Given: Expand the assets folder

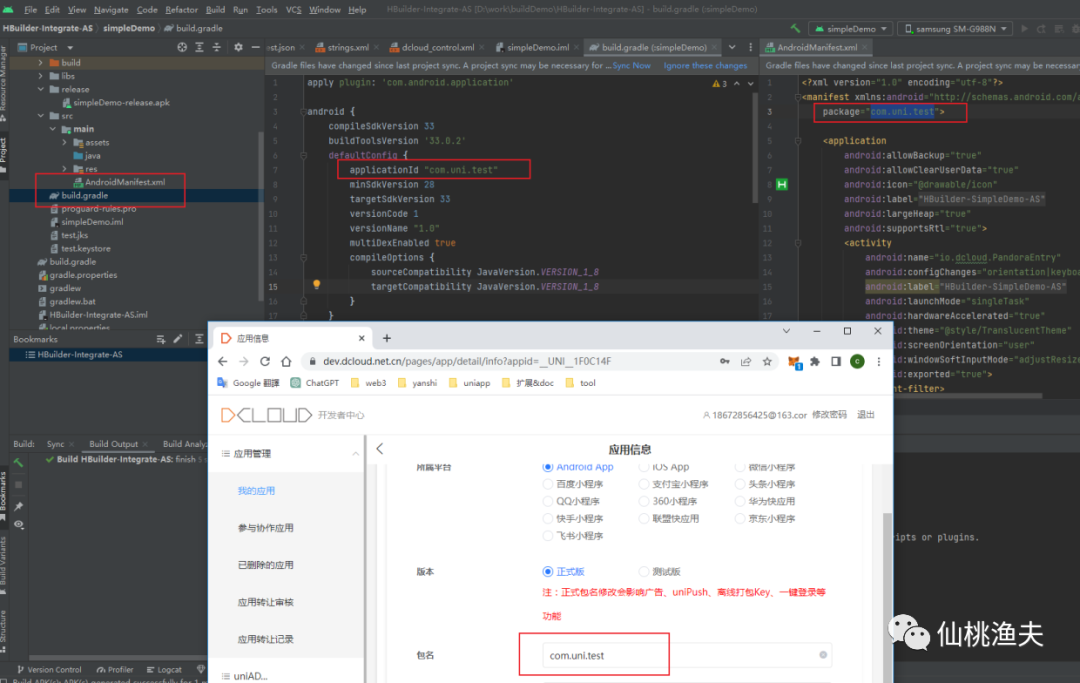Looking at the screenshot, I should coord(64,143).
